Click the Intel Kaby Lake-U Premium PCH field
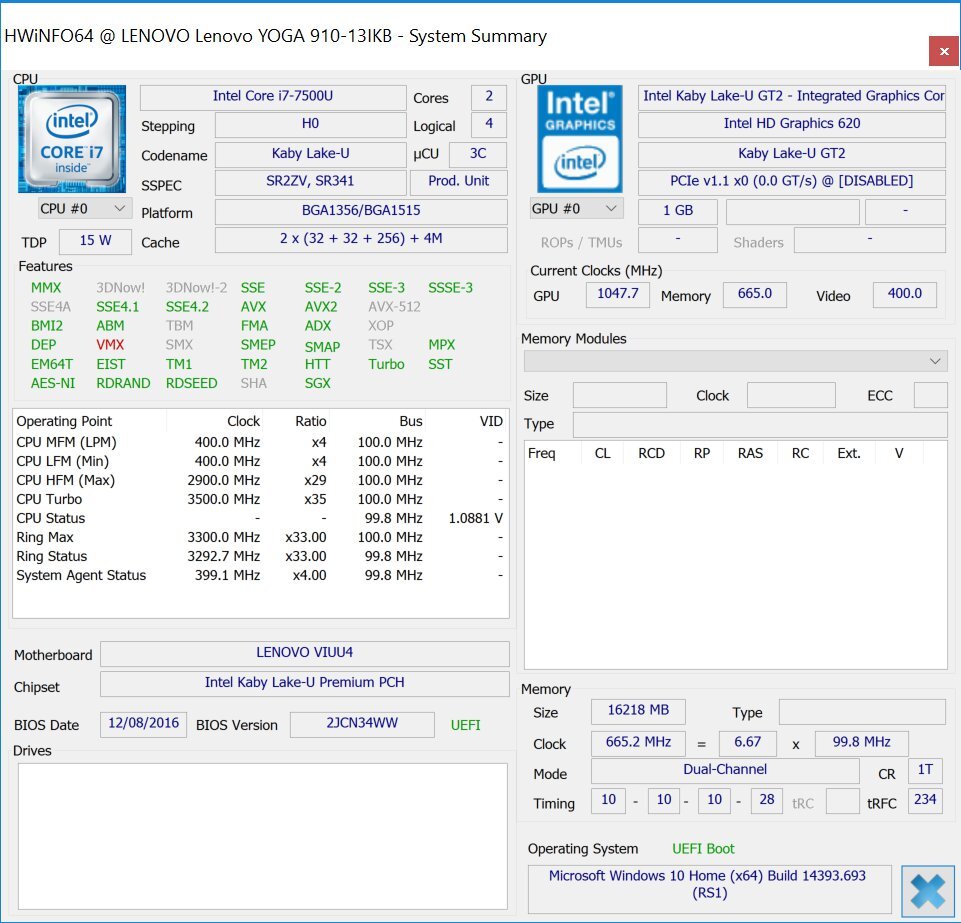The height and width of the screenshot is (923, 961). click(304, 683)
